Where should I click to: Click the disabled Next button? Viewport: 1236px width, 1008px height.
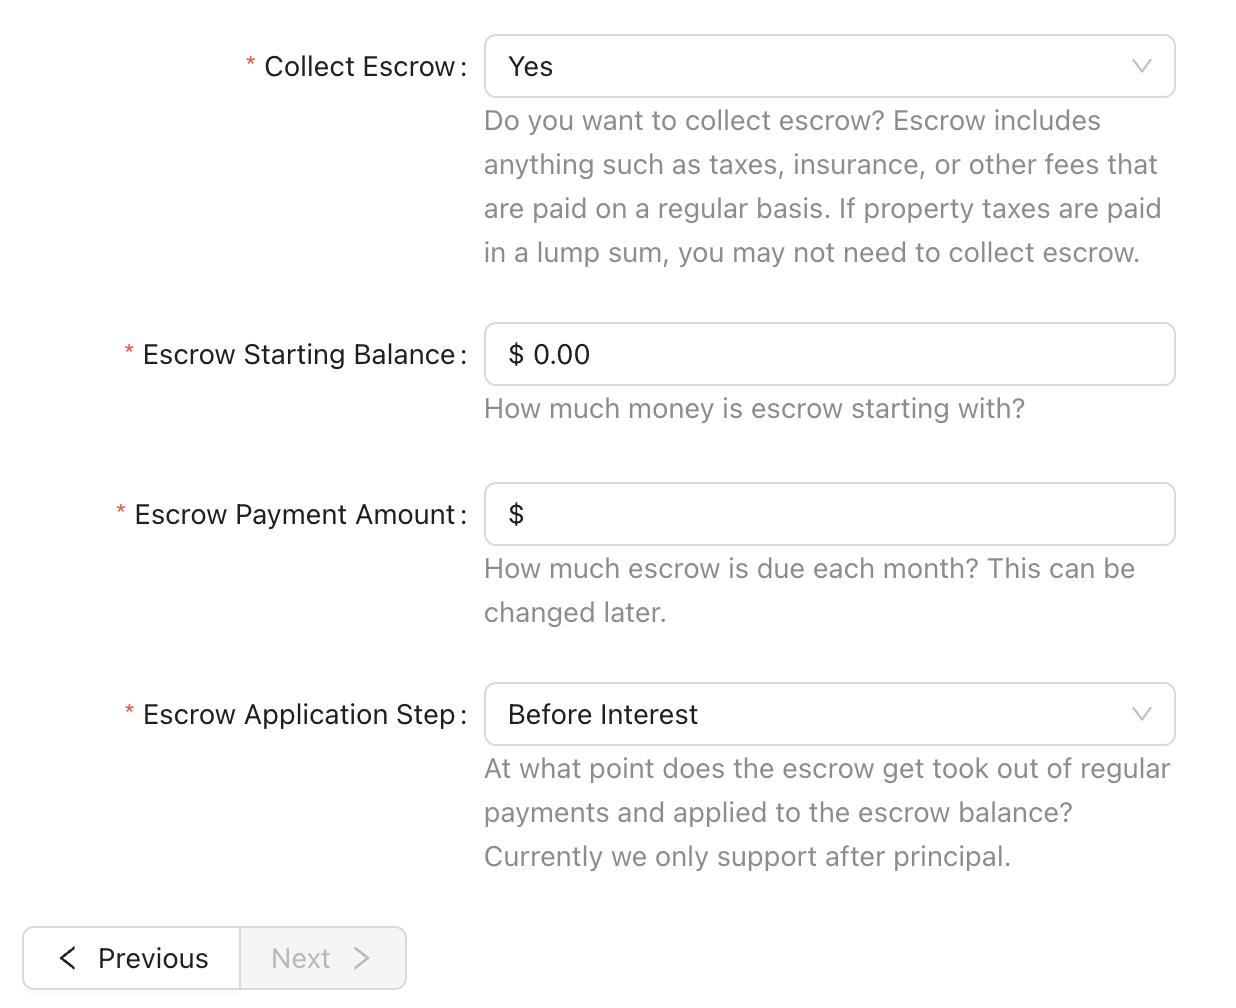tap(322, 958)
